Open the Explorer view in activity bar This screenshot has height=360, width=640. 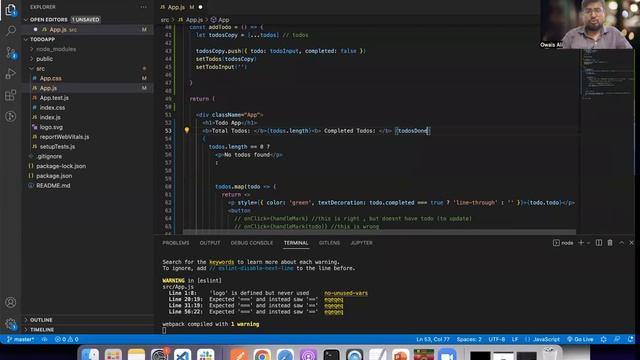pos(11,9)
